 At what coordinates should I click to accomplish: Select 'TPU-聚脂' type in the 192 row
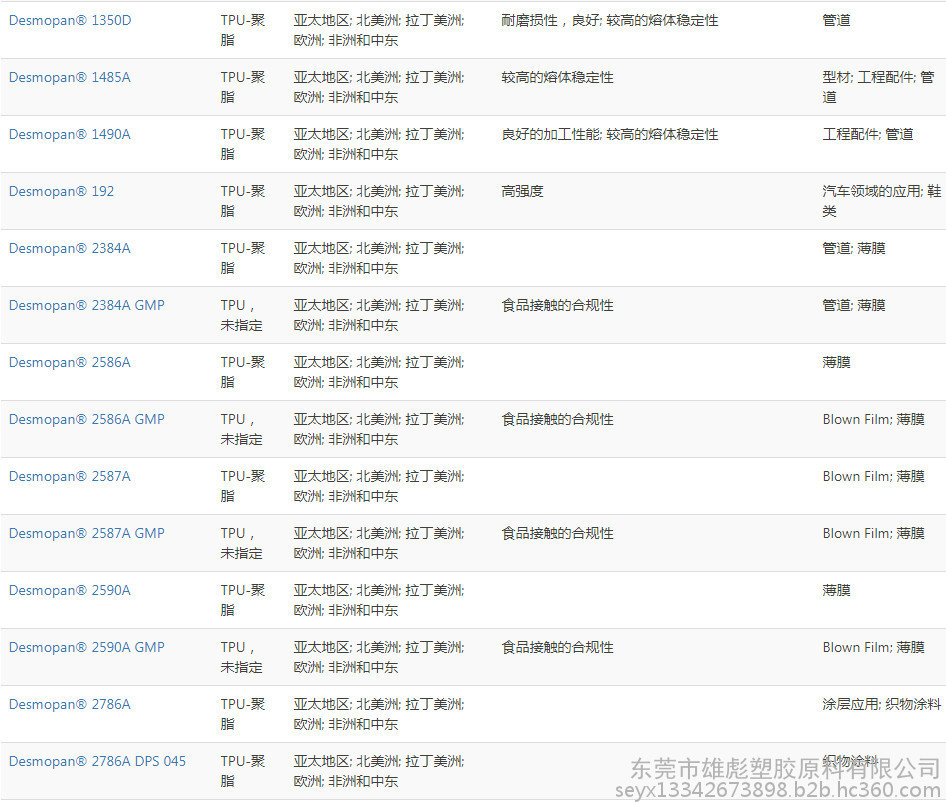243,202
